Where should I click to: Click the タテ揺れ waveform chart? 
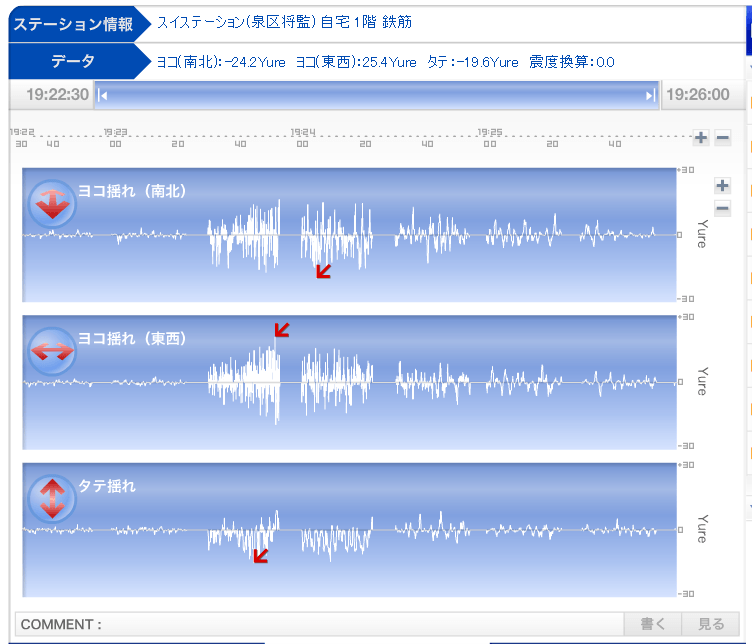tap(349, 530)
